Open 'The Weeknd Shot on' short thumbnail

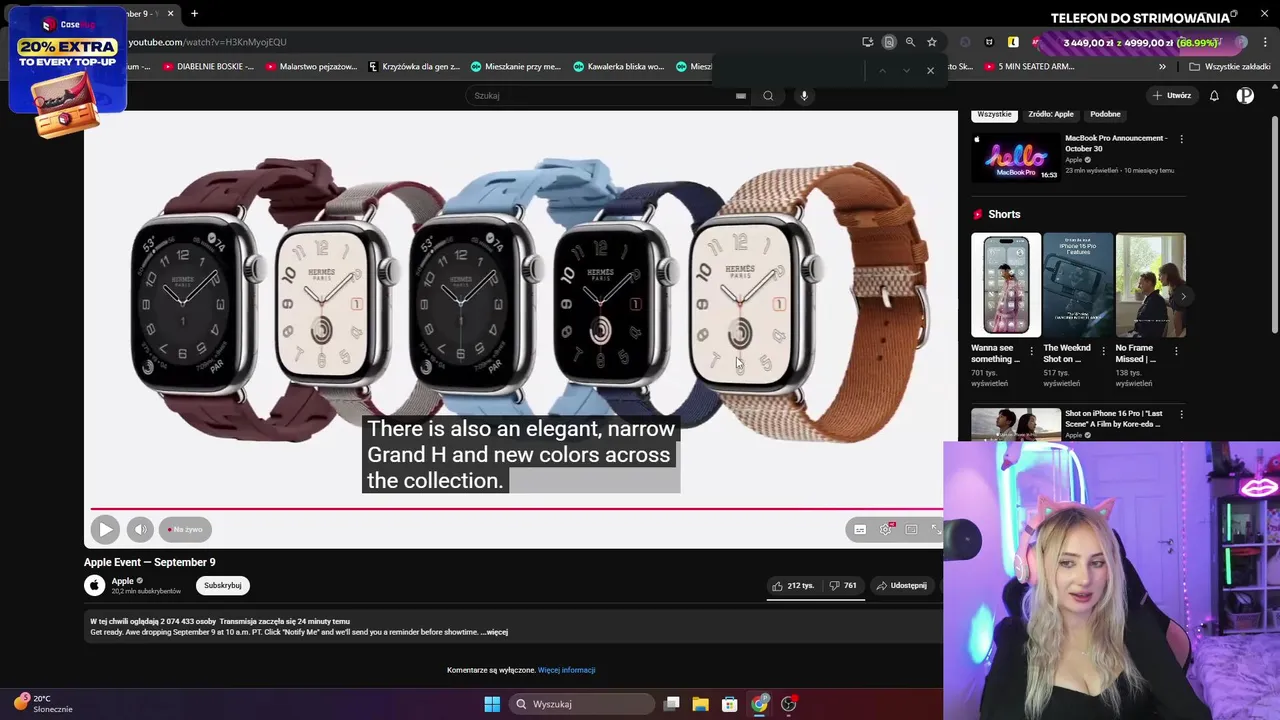[1077, 285]
